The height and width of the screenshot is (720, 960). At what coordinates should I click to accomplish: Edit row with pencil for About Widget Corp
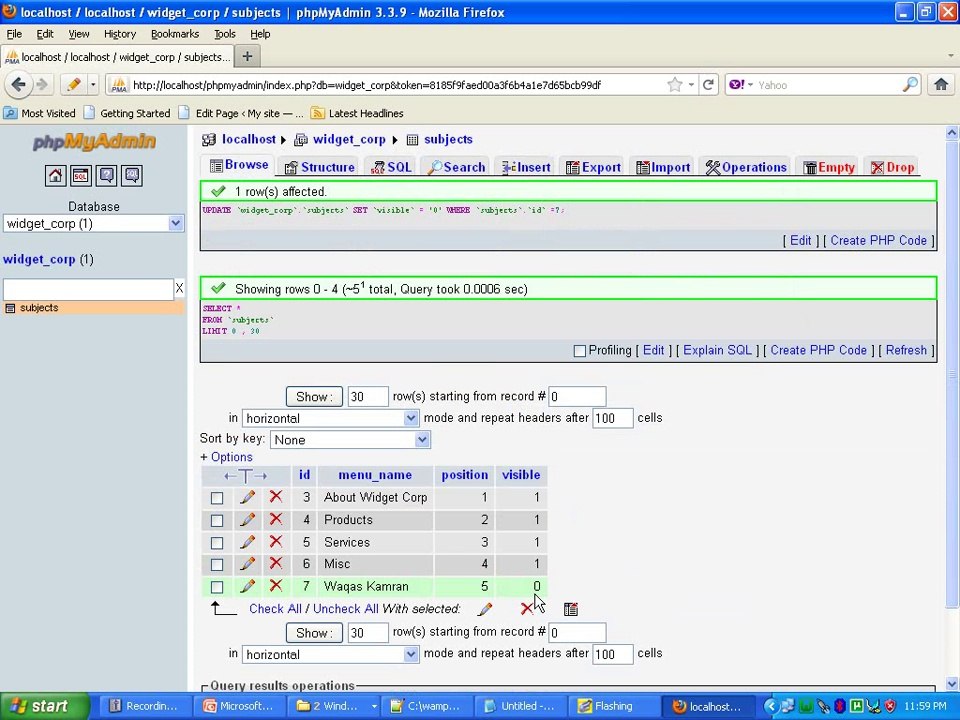click(x=247, y=497)
